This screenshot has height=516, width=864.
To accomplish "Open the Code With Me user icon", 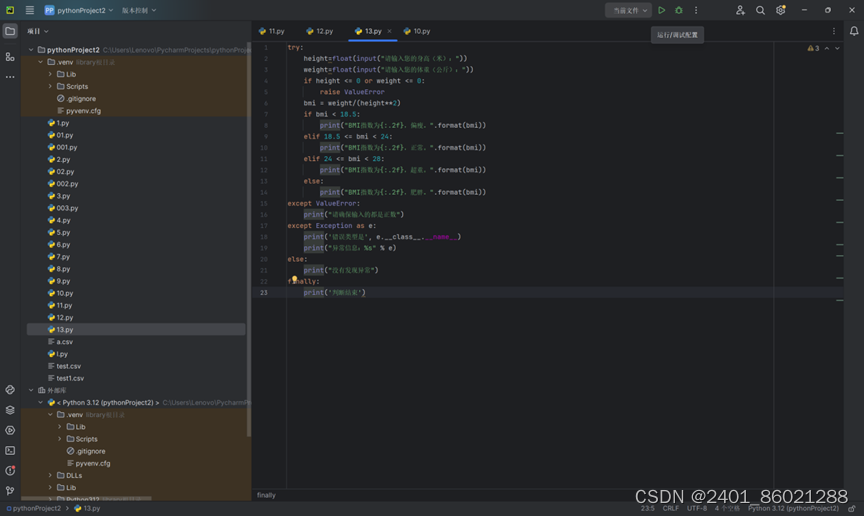I will pos(740,10).
